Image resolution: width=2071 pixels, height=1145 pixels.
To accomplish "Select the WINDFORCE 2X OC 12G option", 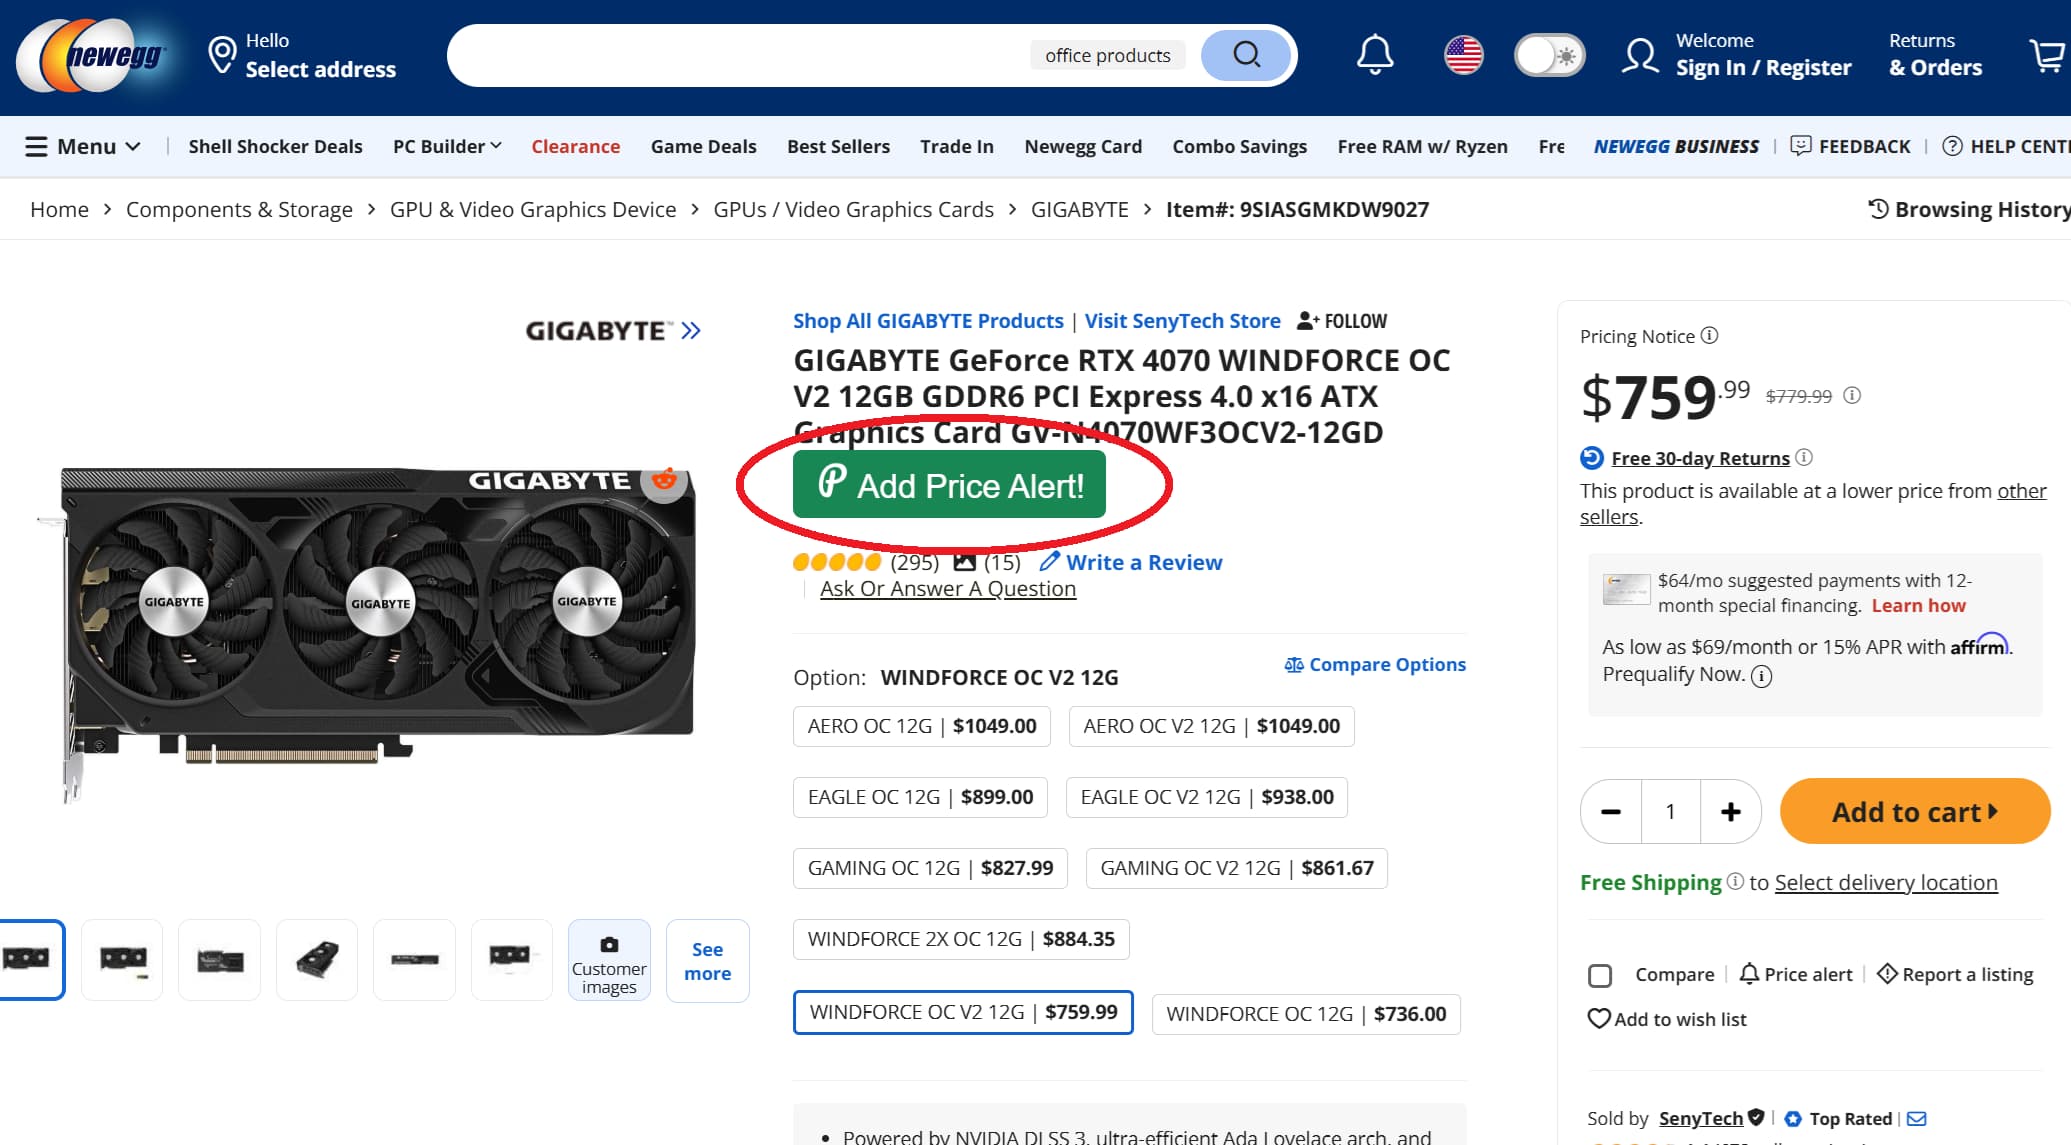I will click(960, 939).
